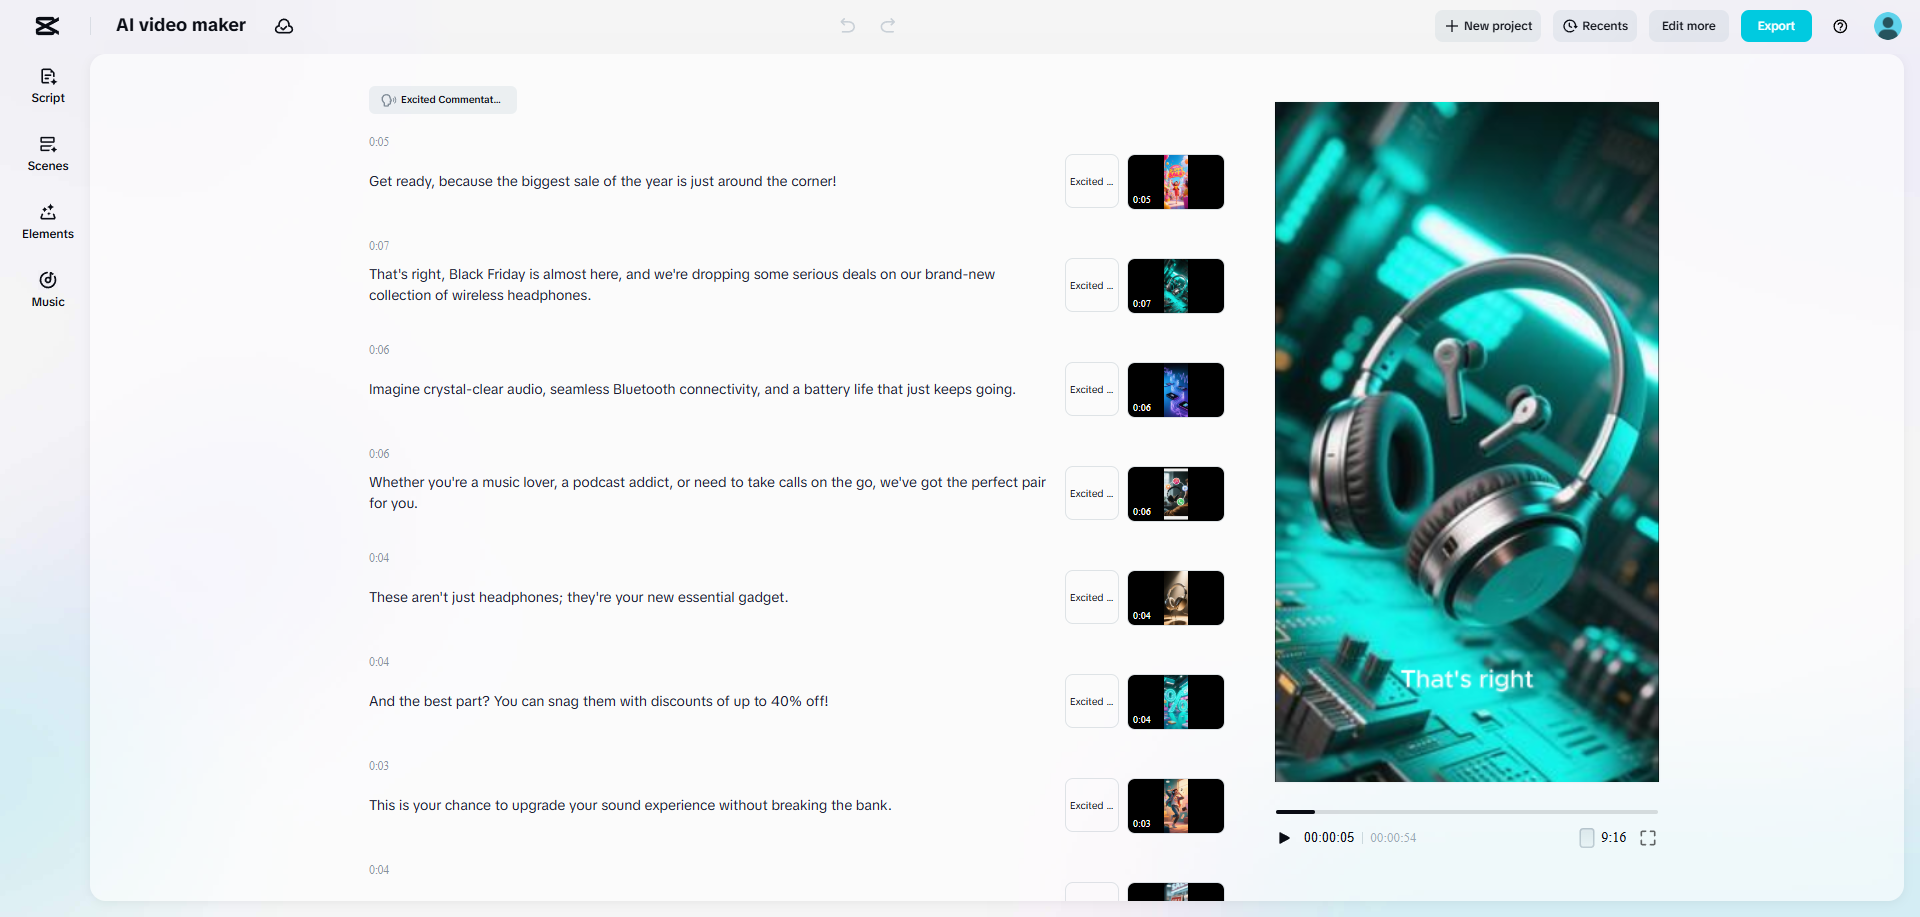Open Excited voice option for 'This is your chance' scene
Screen dimensions: 1920x917
[1092, 806]
